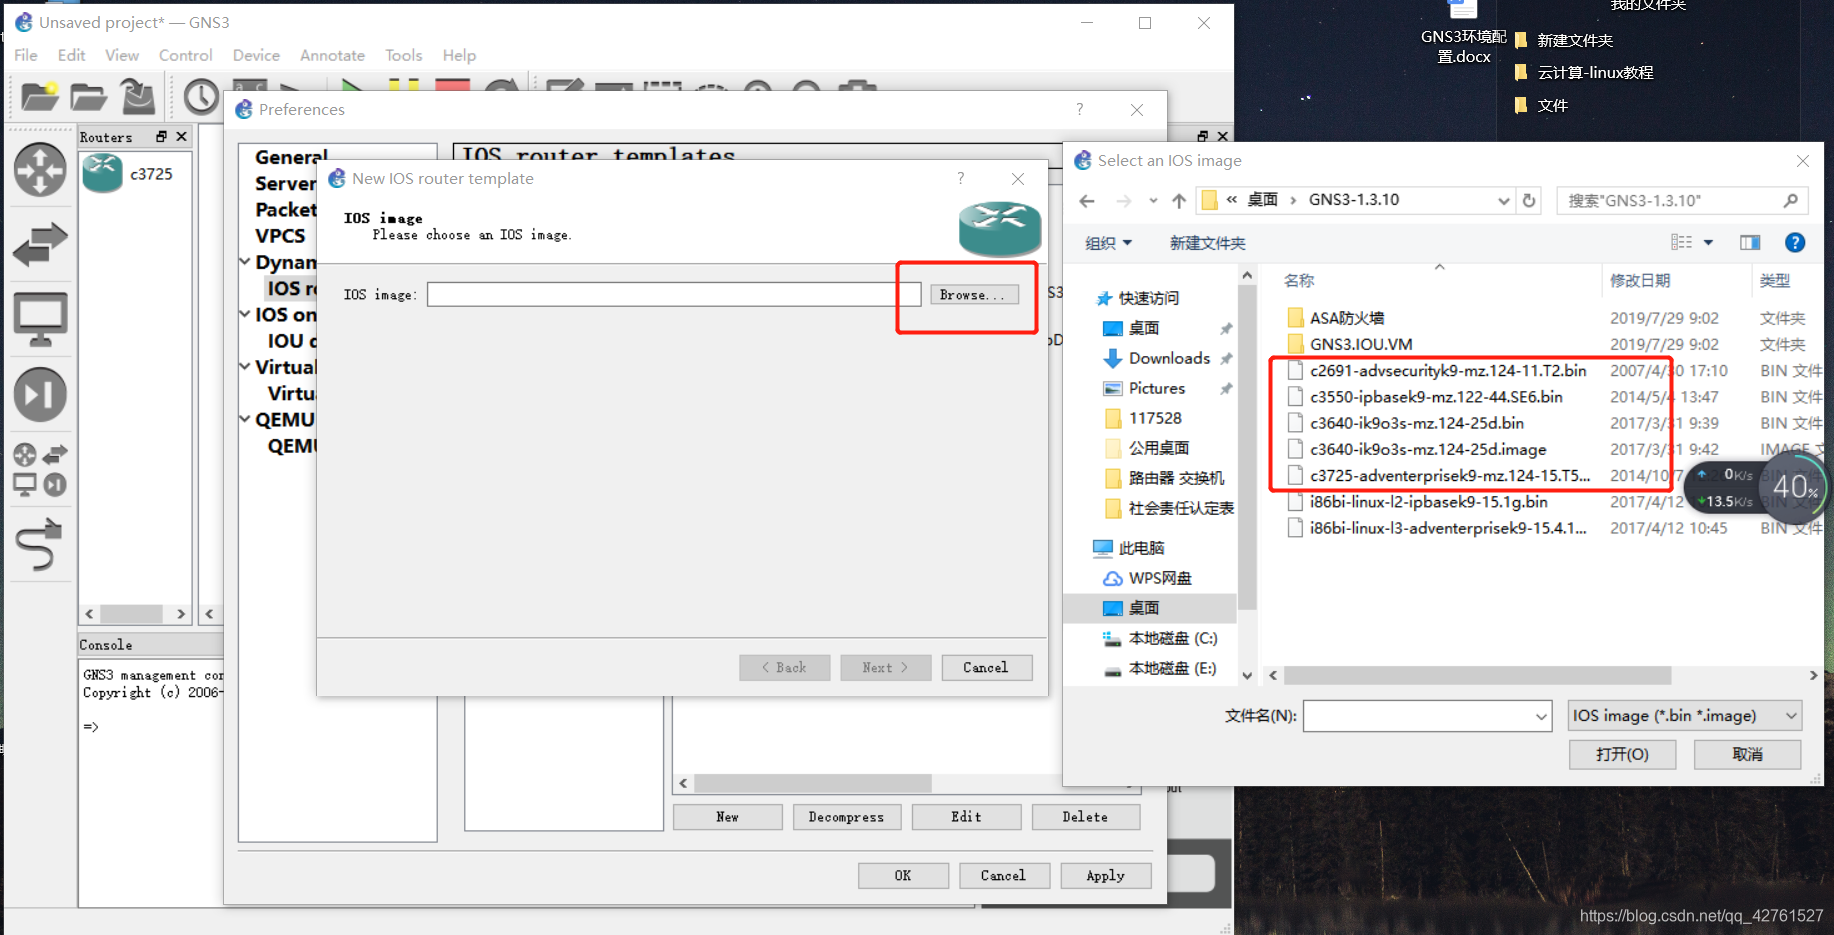Select the add a link cable icon
The height and width of the screenshot is (935, 1834).
[x=40, y=544]
